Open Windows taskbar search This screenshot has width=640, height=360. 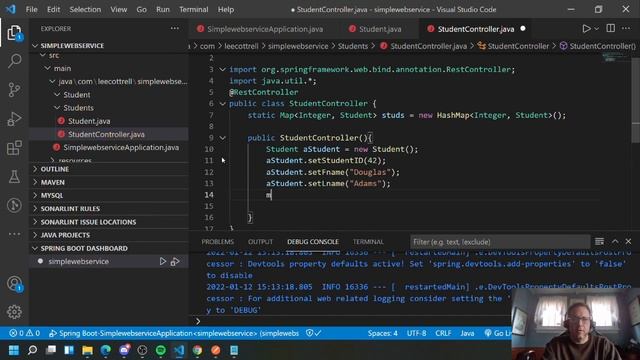pos(32,350)
